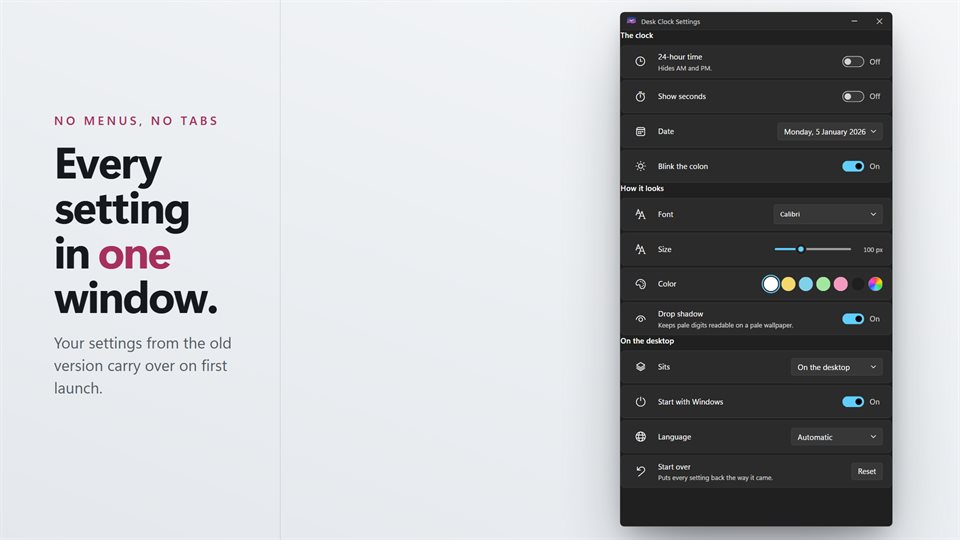Click the eye icon beside Drop shadow

click(640, 319)
